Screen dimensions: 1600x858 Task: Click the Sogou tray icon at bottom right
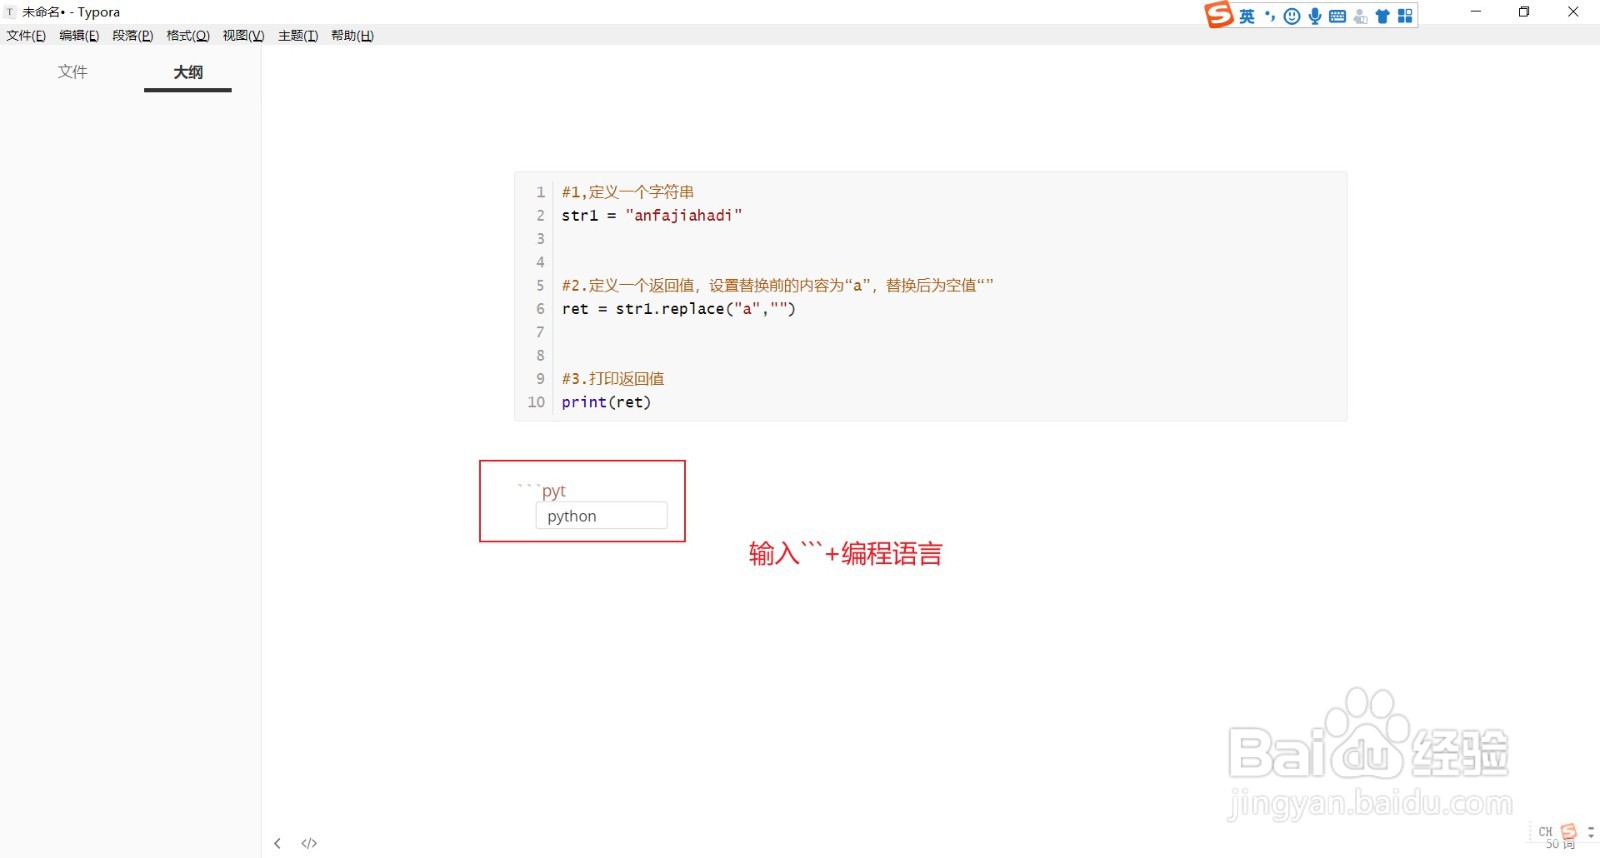click(x=1569, y=832)
